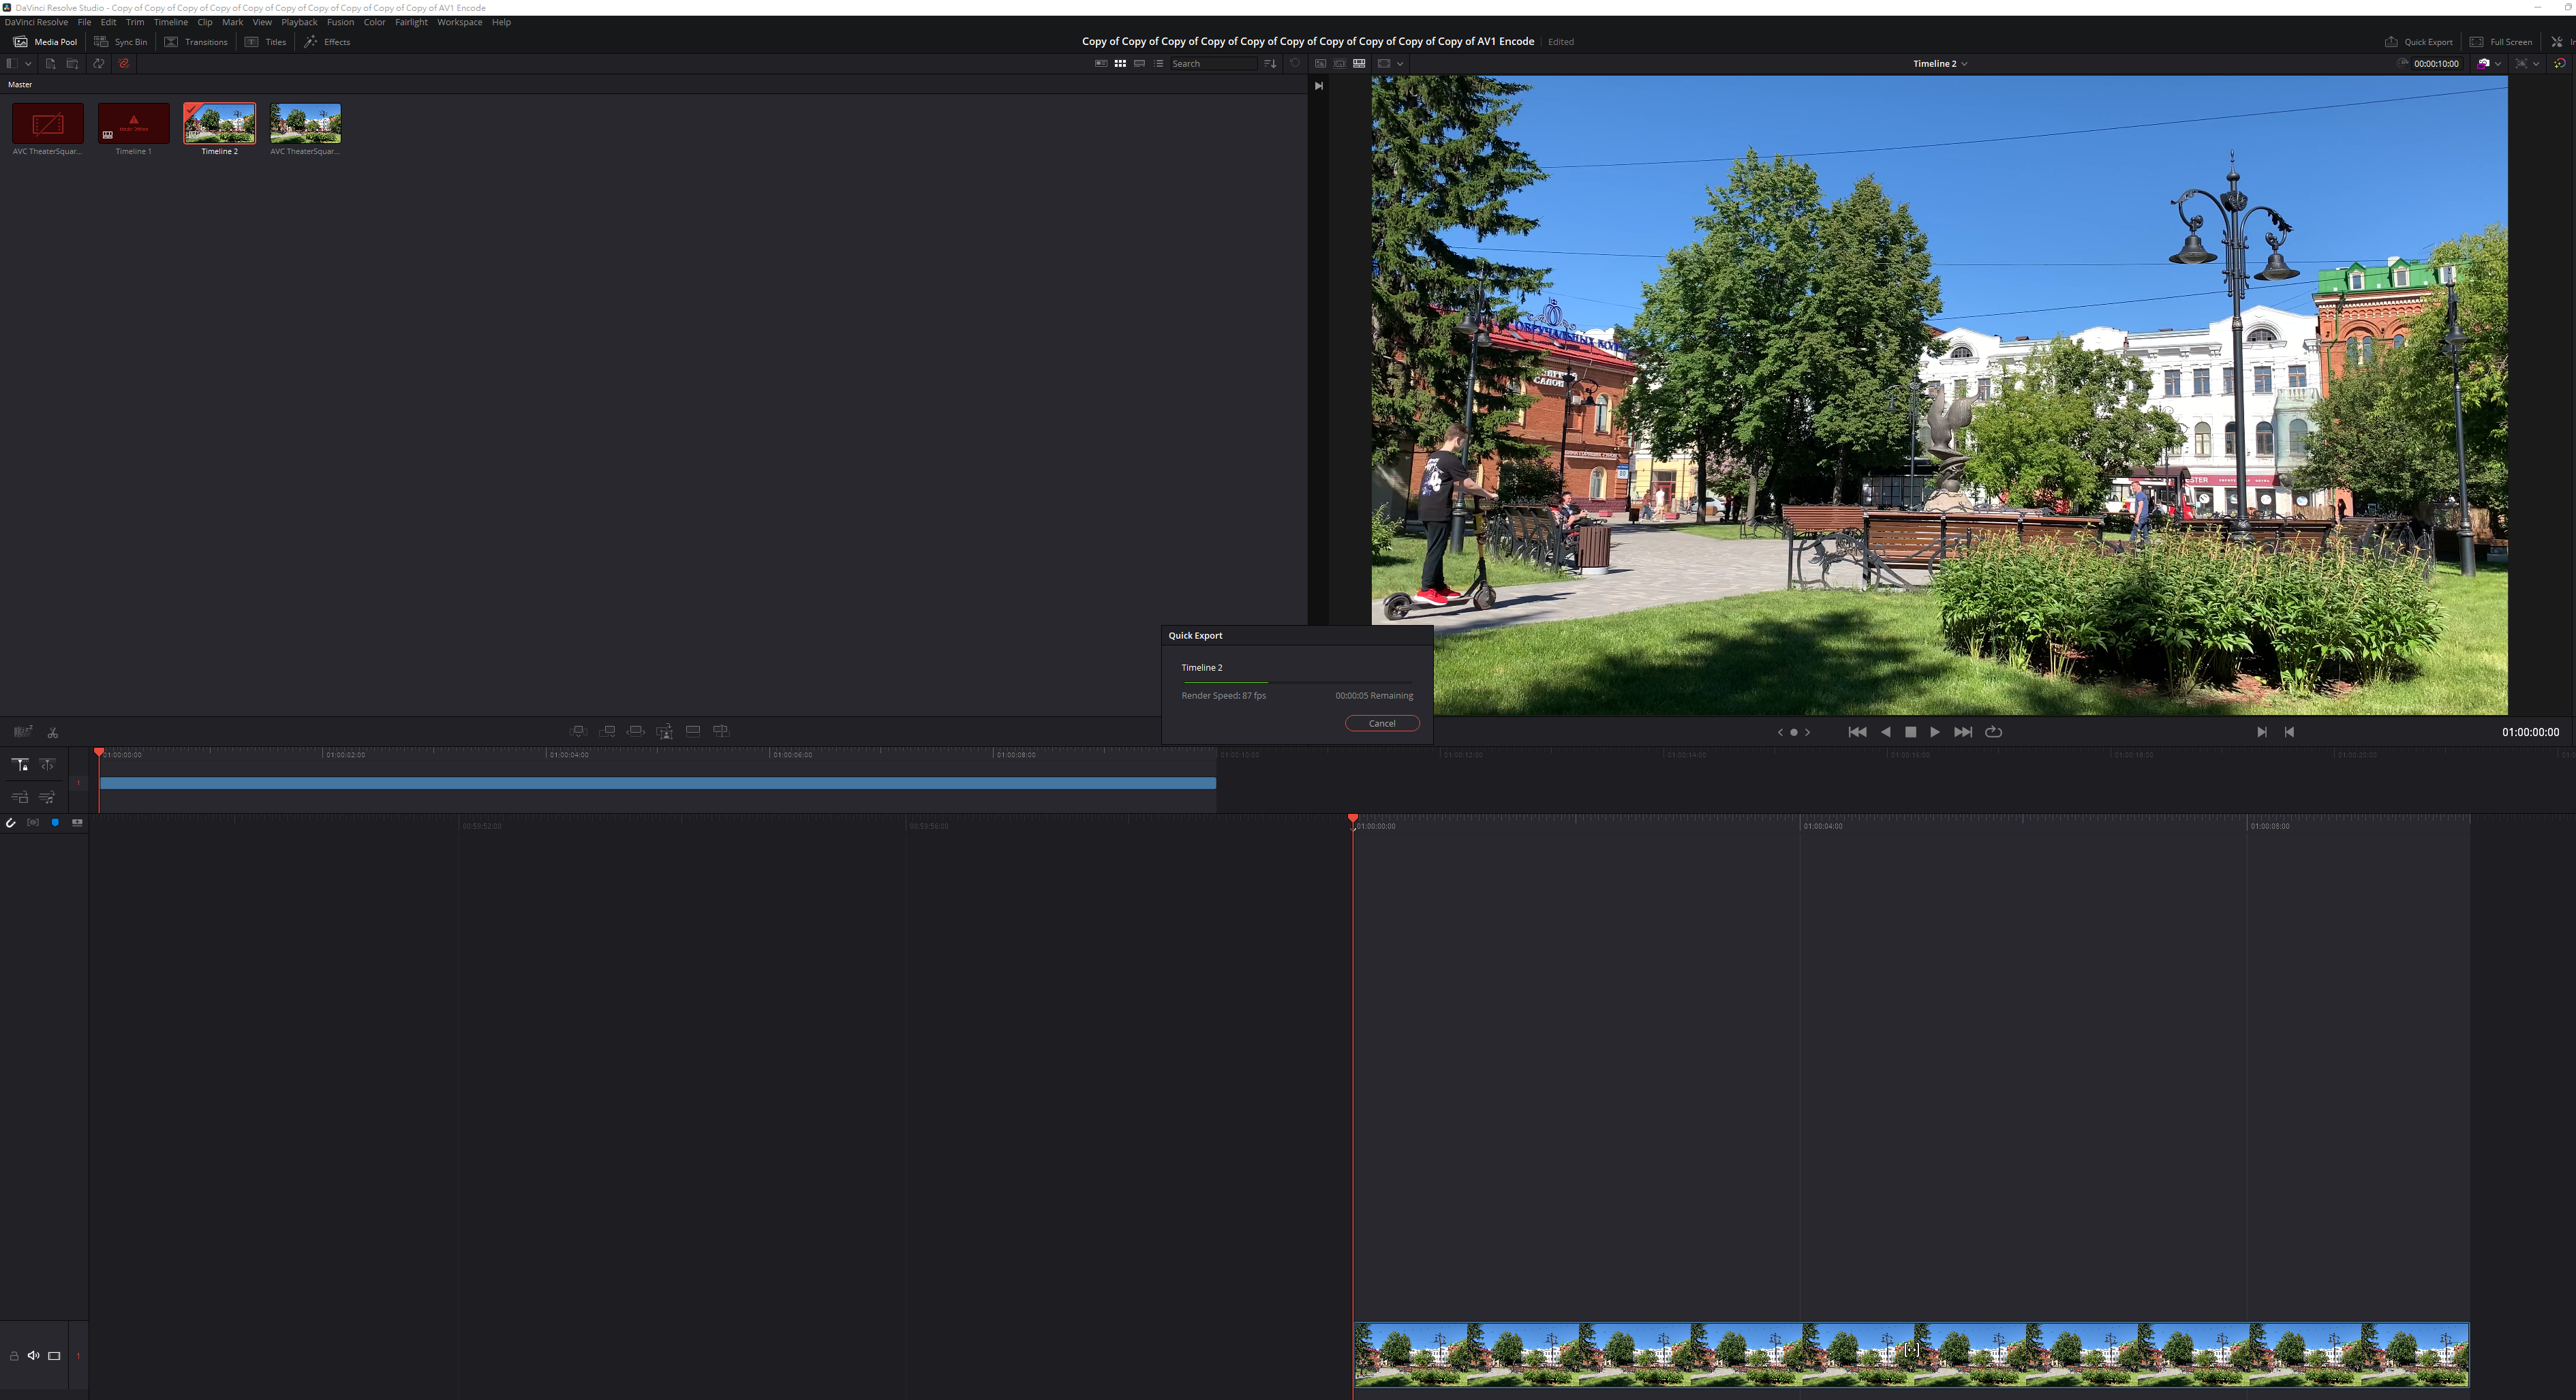This screenshot has height=1400, width=2576.
Task: Select Source Clip viewer mode
Action: [1320, 64]
